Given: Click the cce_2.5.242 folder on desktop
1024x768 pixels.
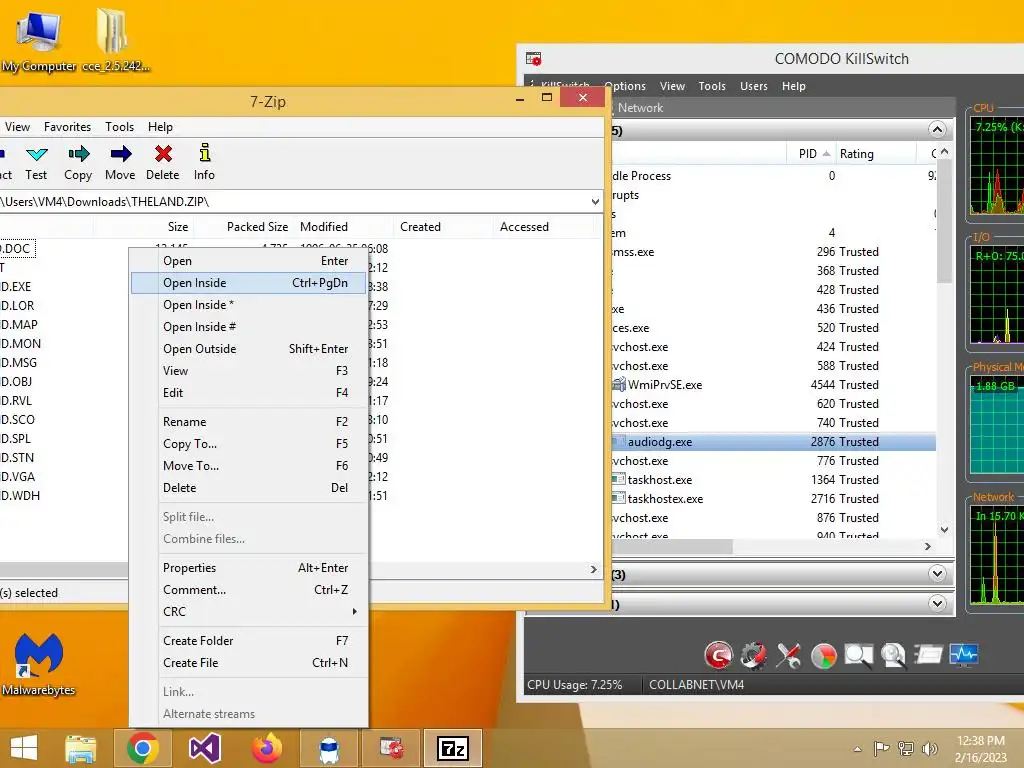Looking at the screenshot, I should click(x=115, y=38).
